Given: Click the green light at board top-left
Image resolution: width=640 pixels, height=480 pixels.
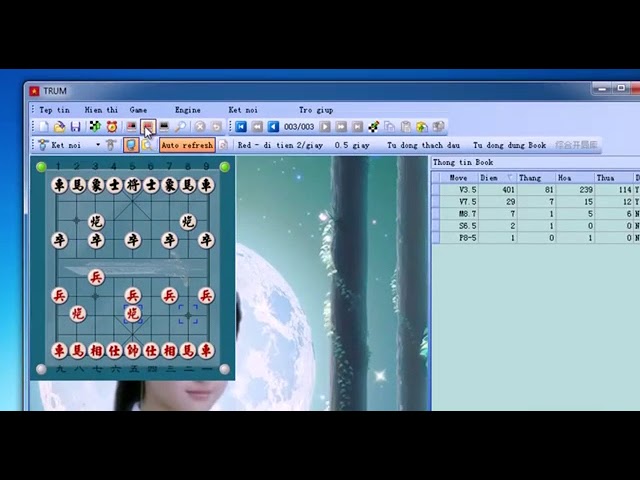Looking at the screenshot, I should click(41, 167).
